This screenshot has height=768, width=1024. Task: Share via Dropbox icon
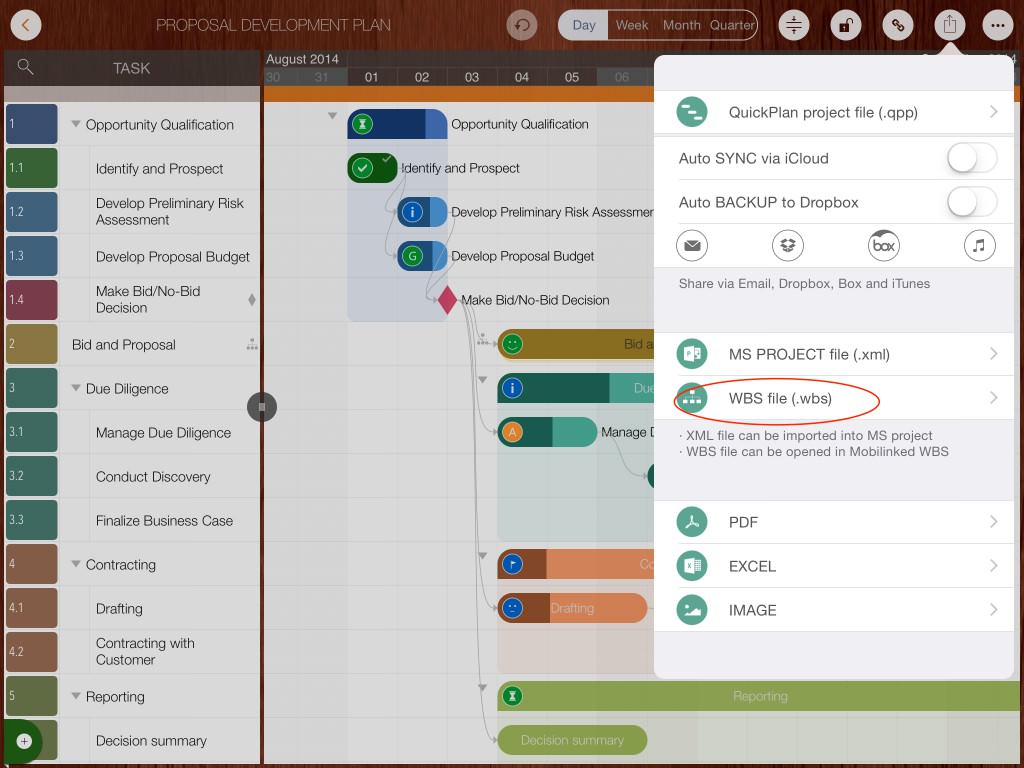click(788, 245)
